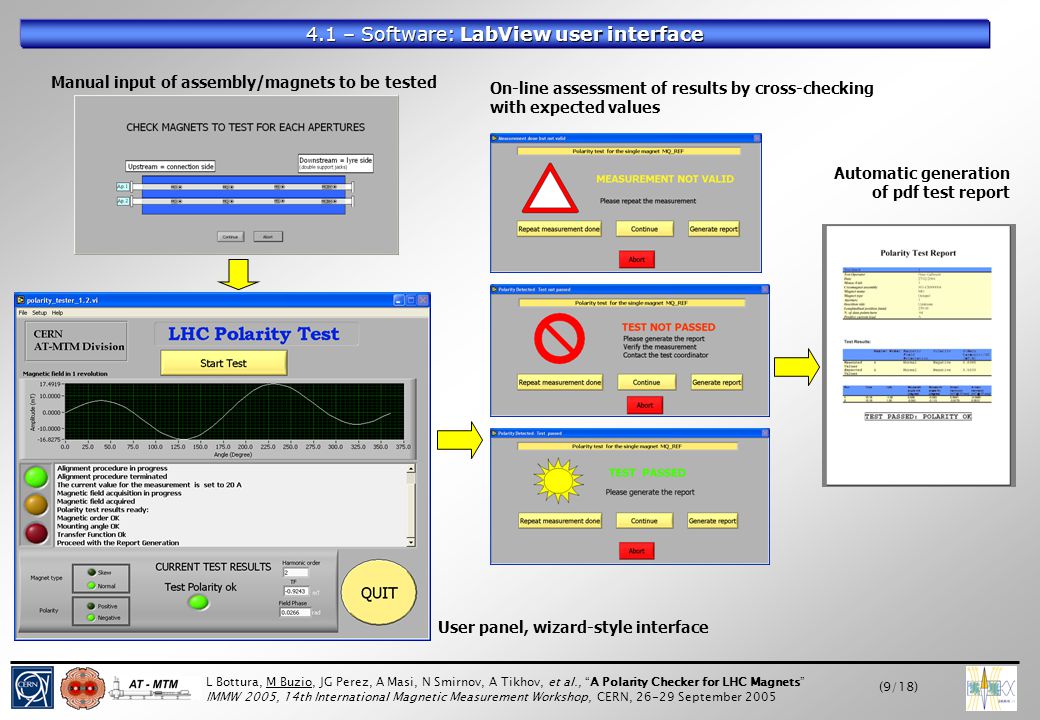
Task: Click Abort in the Check Magnets panel
Action: point(268,237)
